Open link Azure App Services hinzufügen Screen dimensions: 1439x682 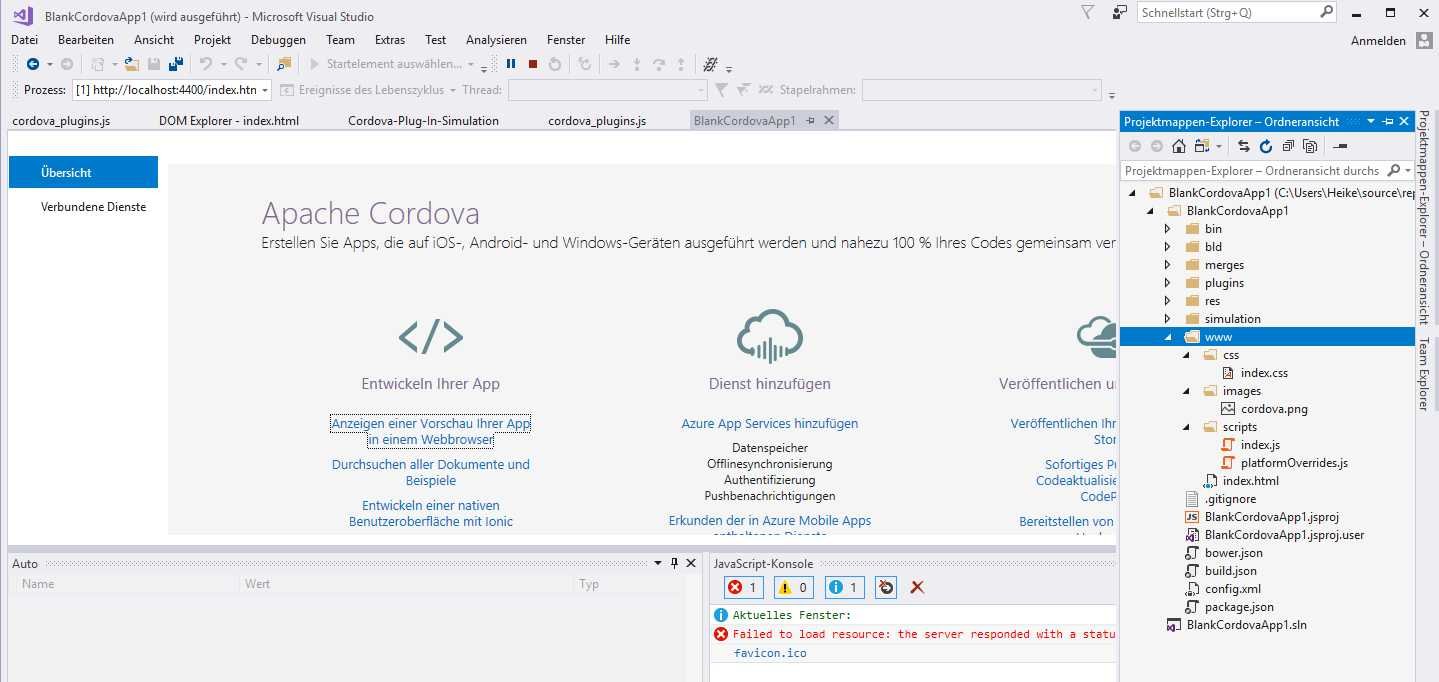click(x=770, y=424)
